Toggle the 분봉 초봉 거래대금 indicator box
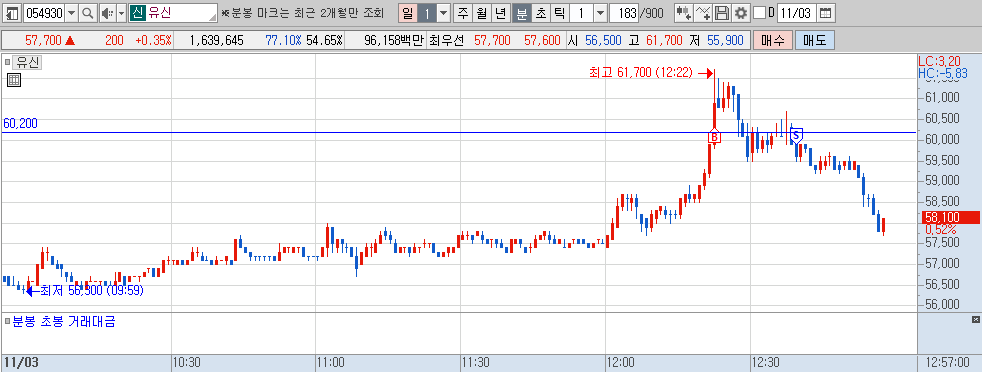 (x=8, y=322)
